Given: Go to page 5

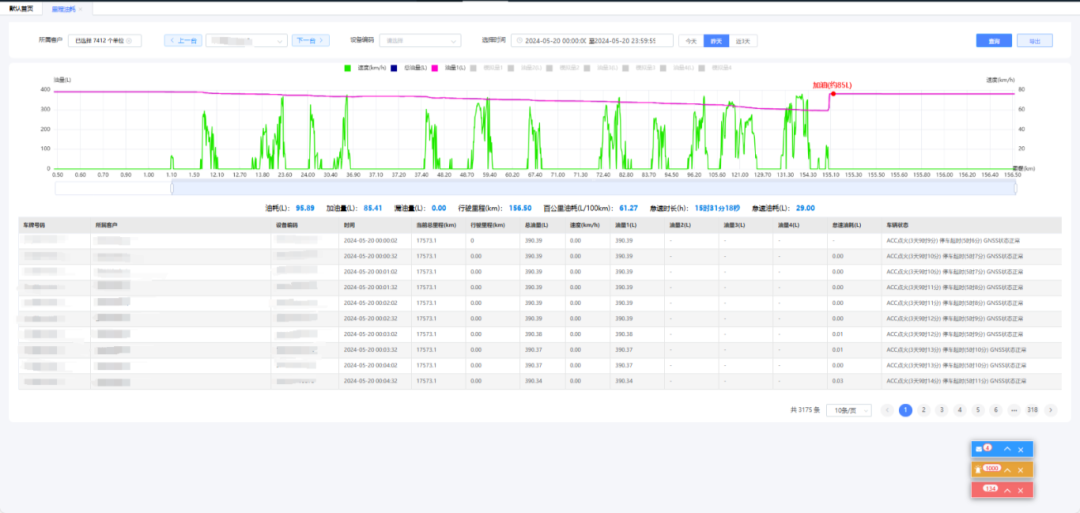Looking at the screenshot, I should [977, 410].
